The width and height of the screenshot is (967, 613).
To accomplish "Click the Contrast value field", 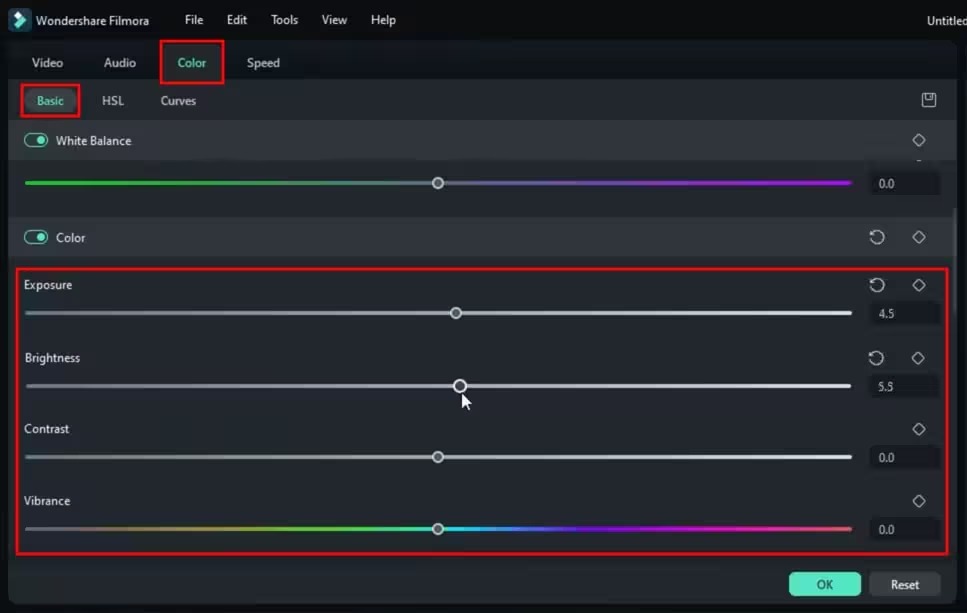I will coord(905,458).
